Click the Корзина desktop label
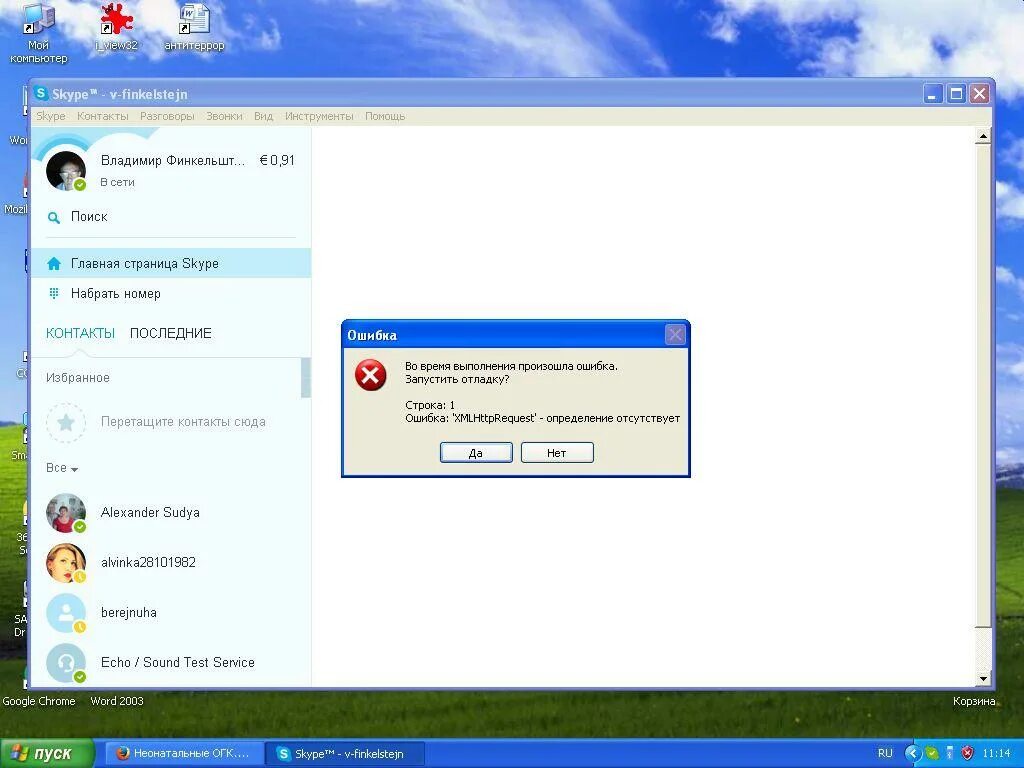 click(974, 701)
